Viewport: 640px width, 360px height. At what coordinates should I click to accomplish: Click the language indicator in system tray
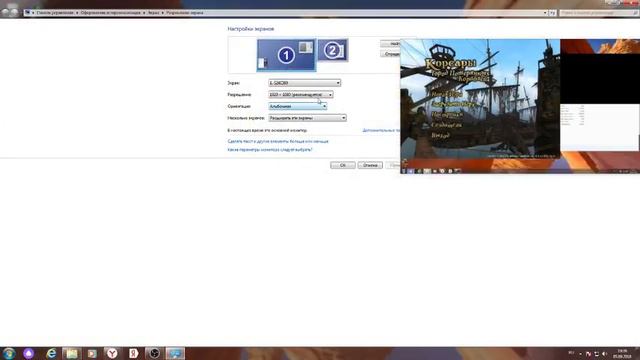point(571,353)
